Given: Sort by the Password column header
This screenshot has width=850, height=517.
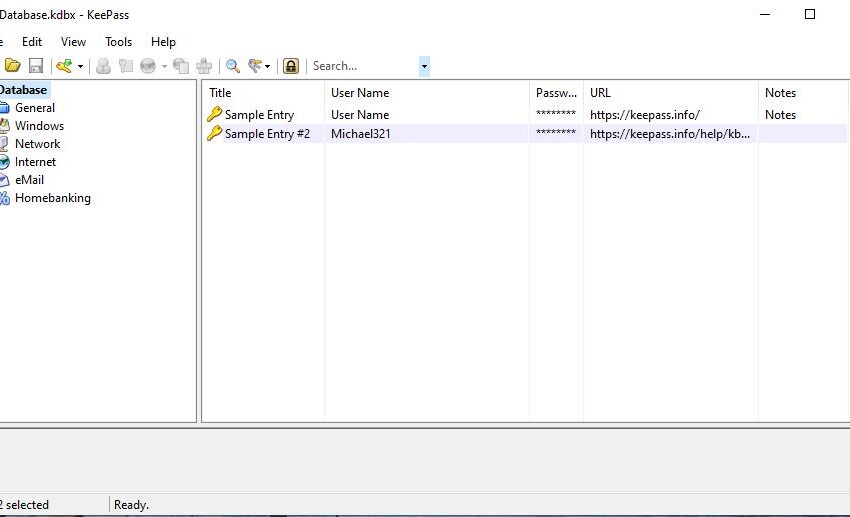Looking at the screenshot, I should point(556,93).
